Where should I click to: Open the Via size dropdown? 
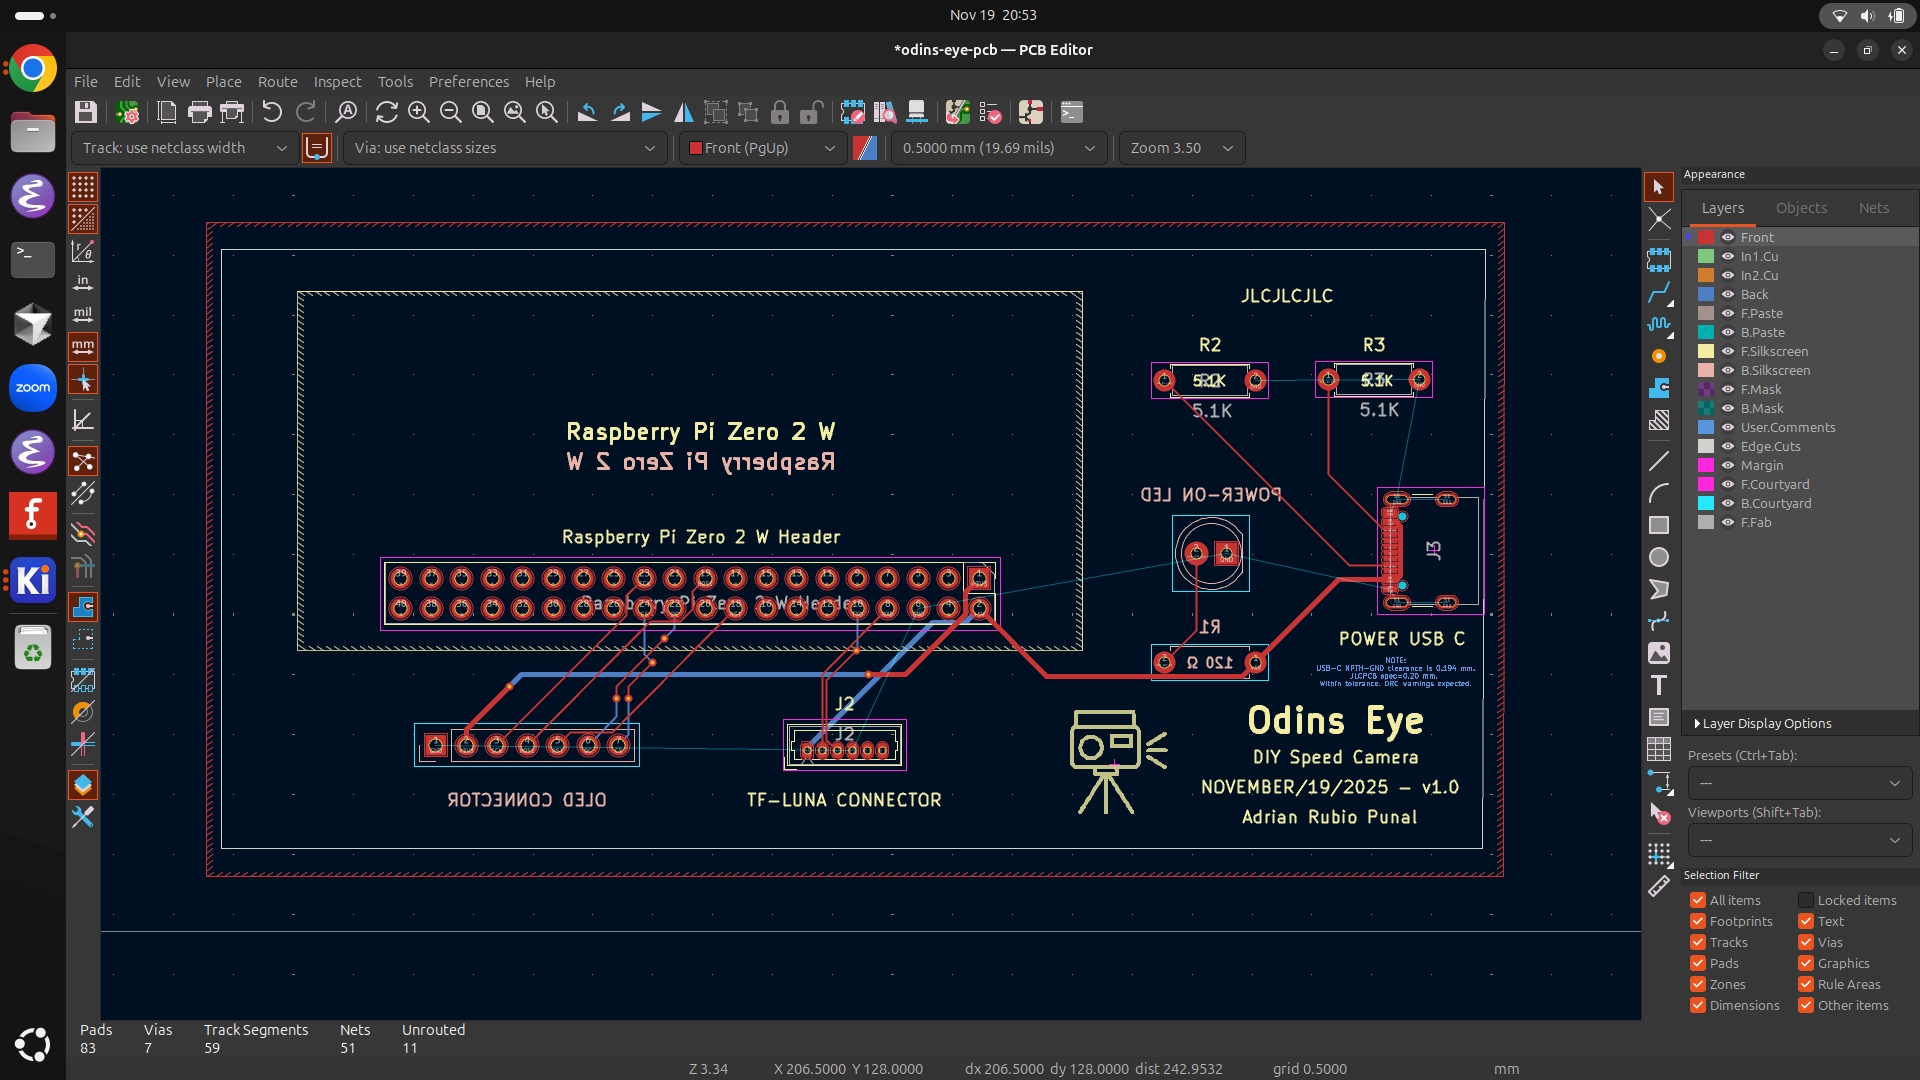(x=650, y=148)
